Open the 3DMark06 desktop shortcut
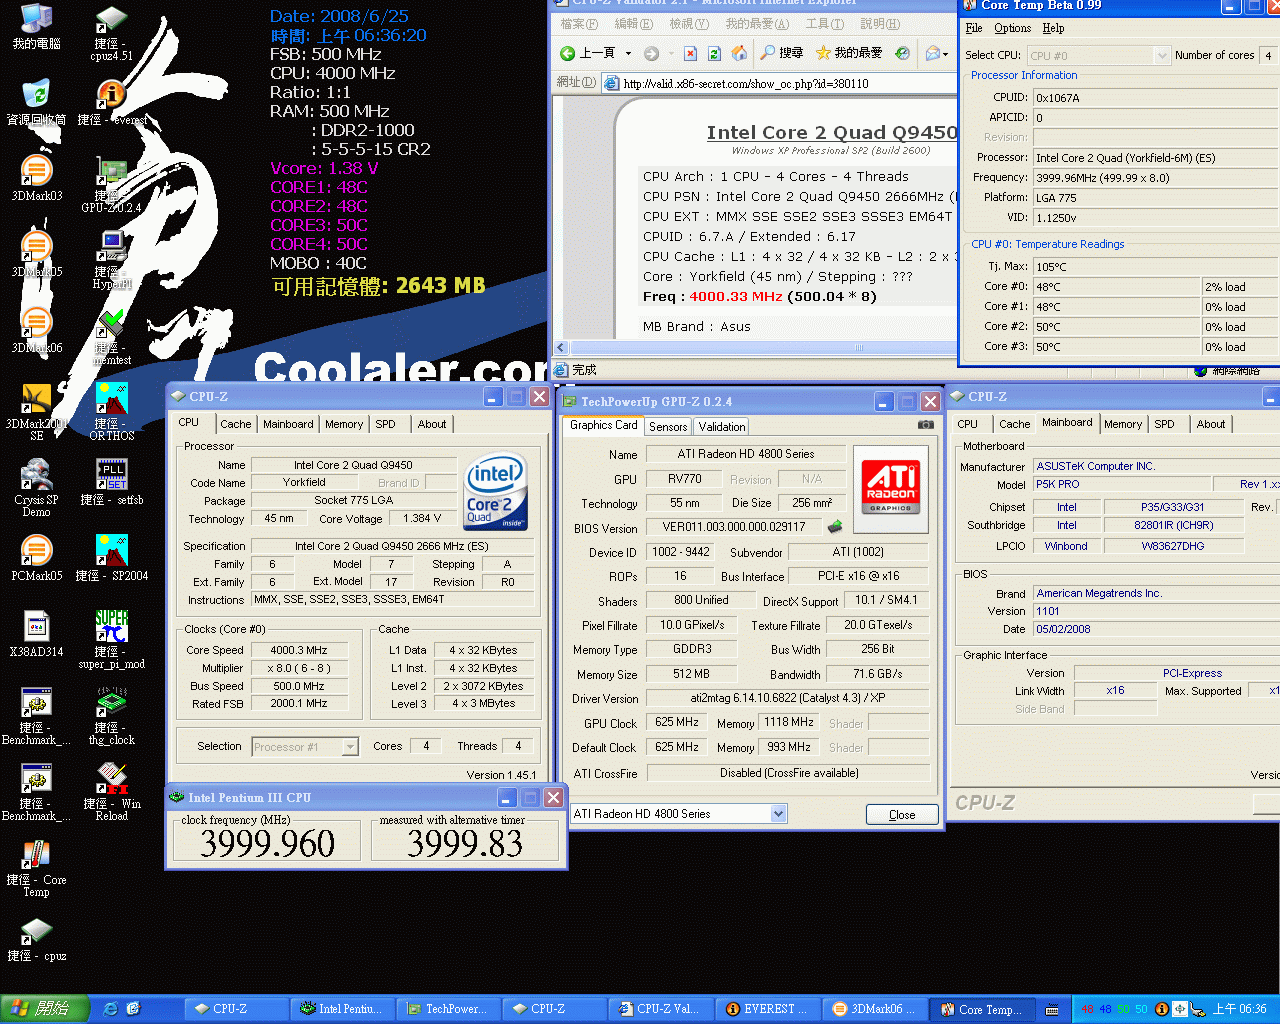This screenshot has width=1280, height=1024. [x=36, y=330]
